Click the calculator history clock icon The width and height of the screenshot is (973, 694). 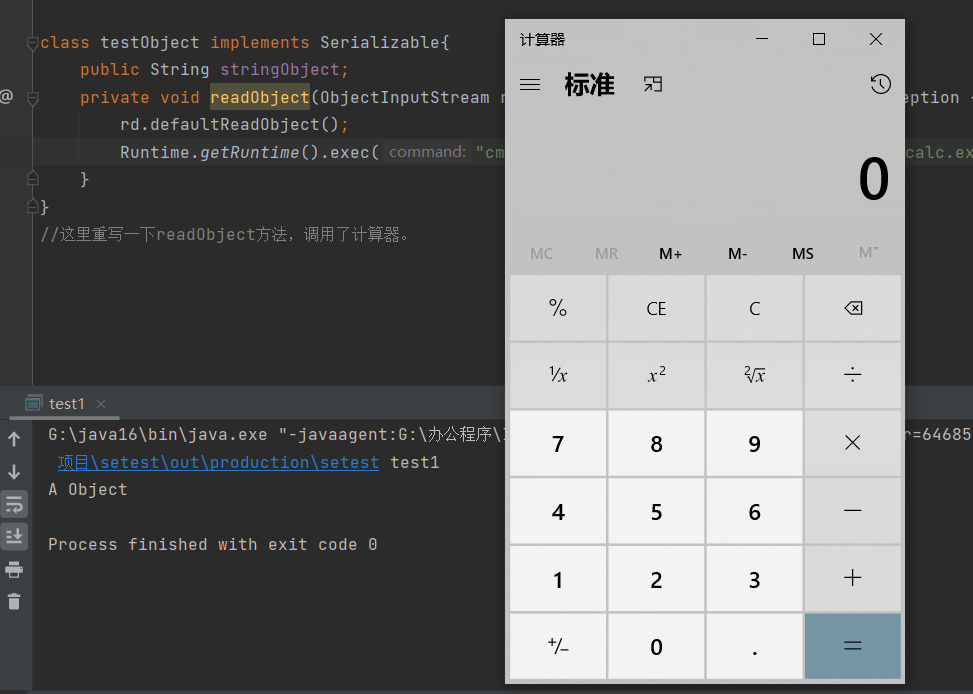pyautogui.click(x=880, y=85)
